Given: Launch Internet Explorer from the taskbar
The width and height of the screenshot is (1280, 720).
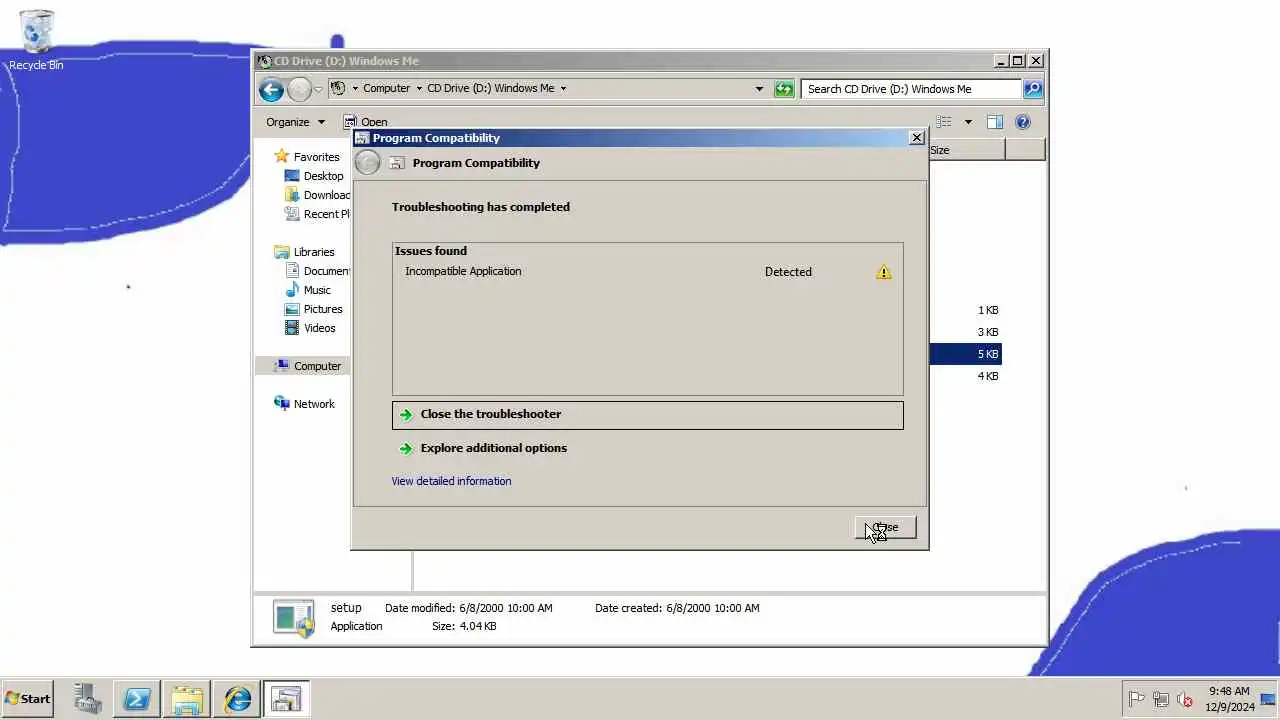Looking at the screenshot, I should pyautogui.click(x=237, y=699).
